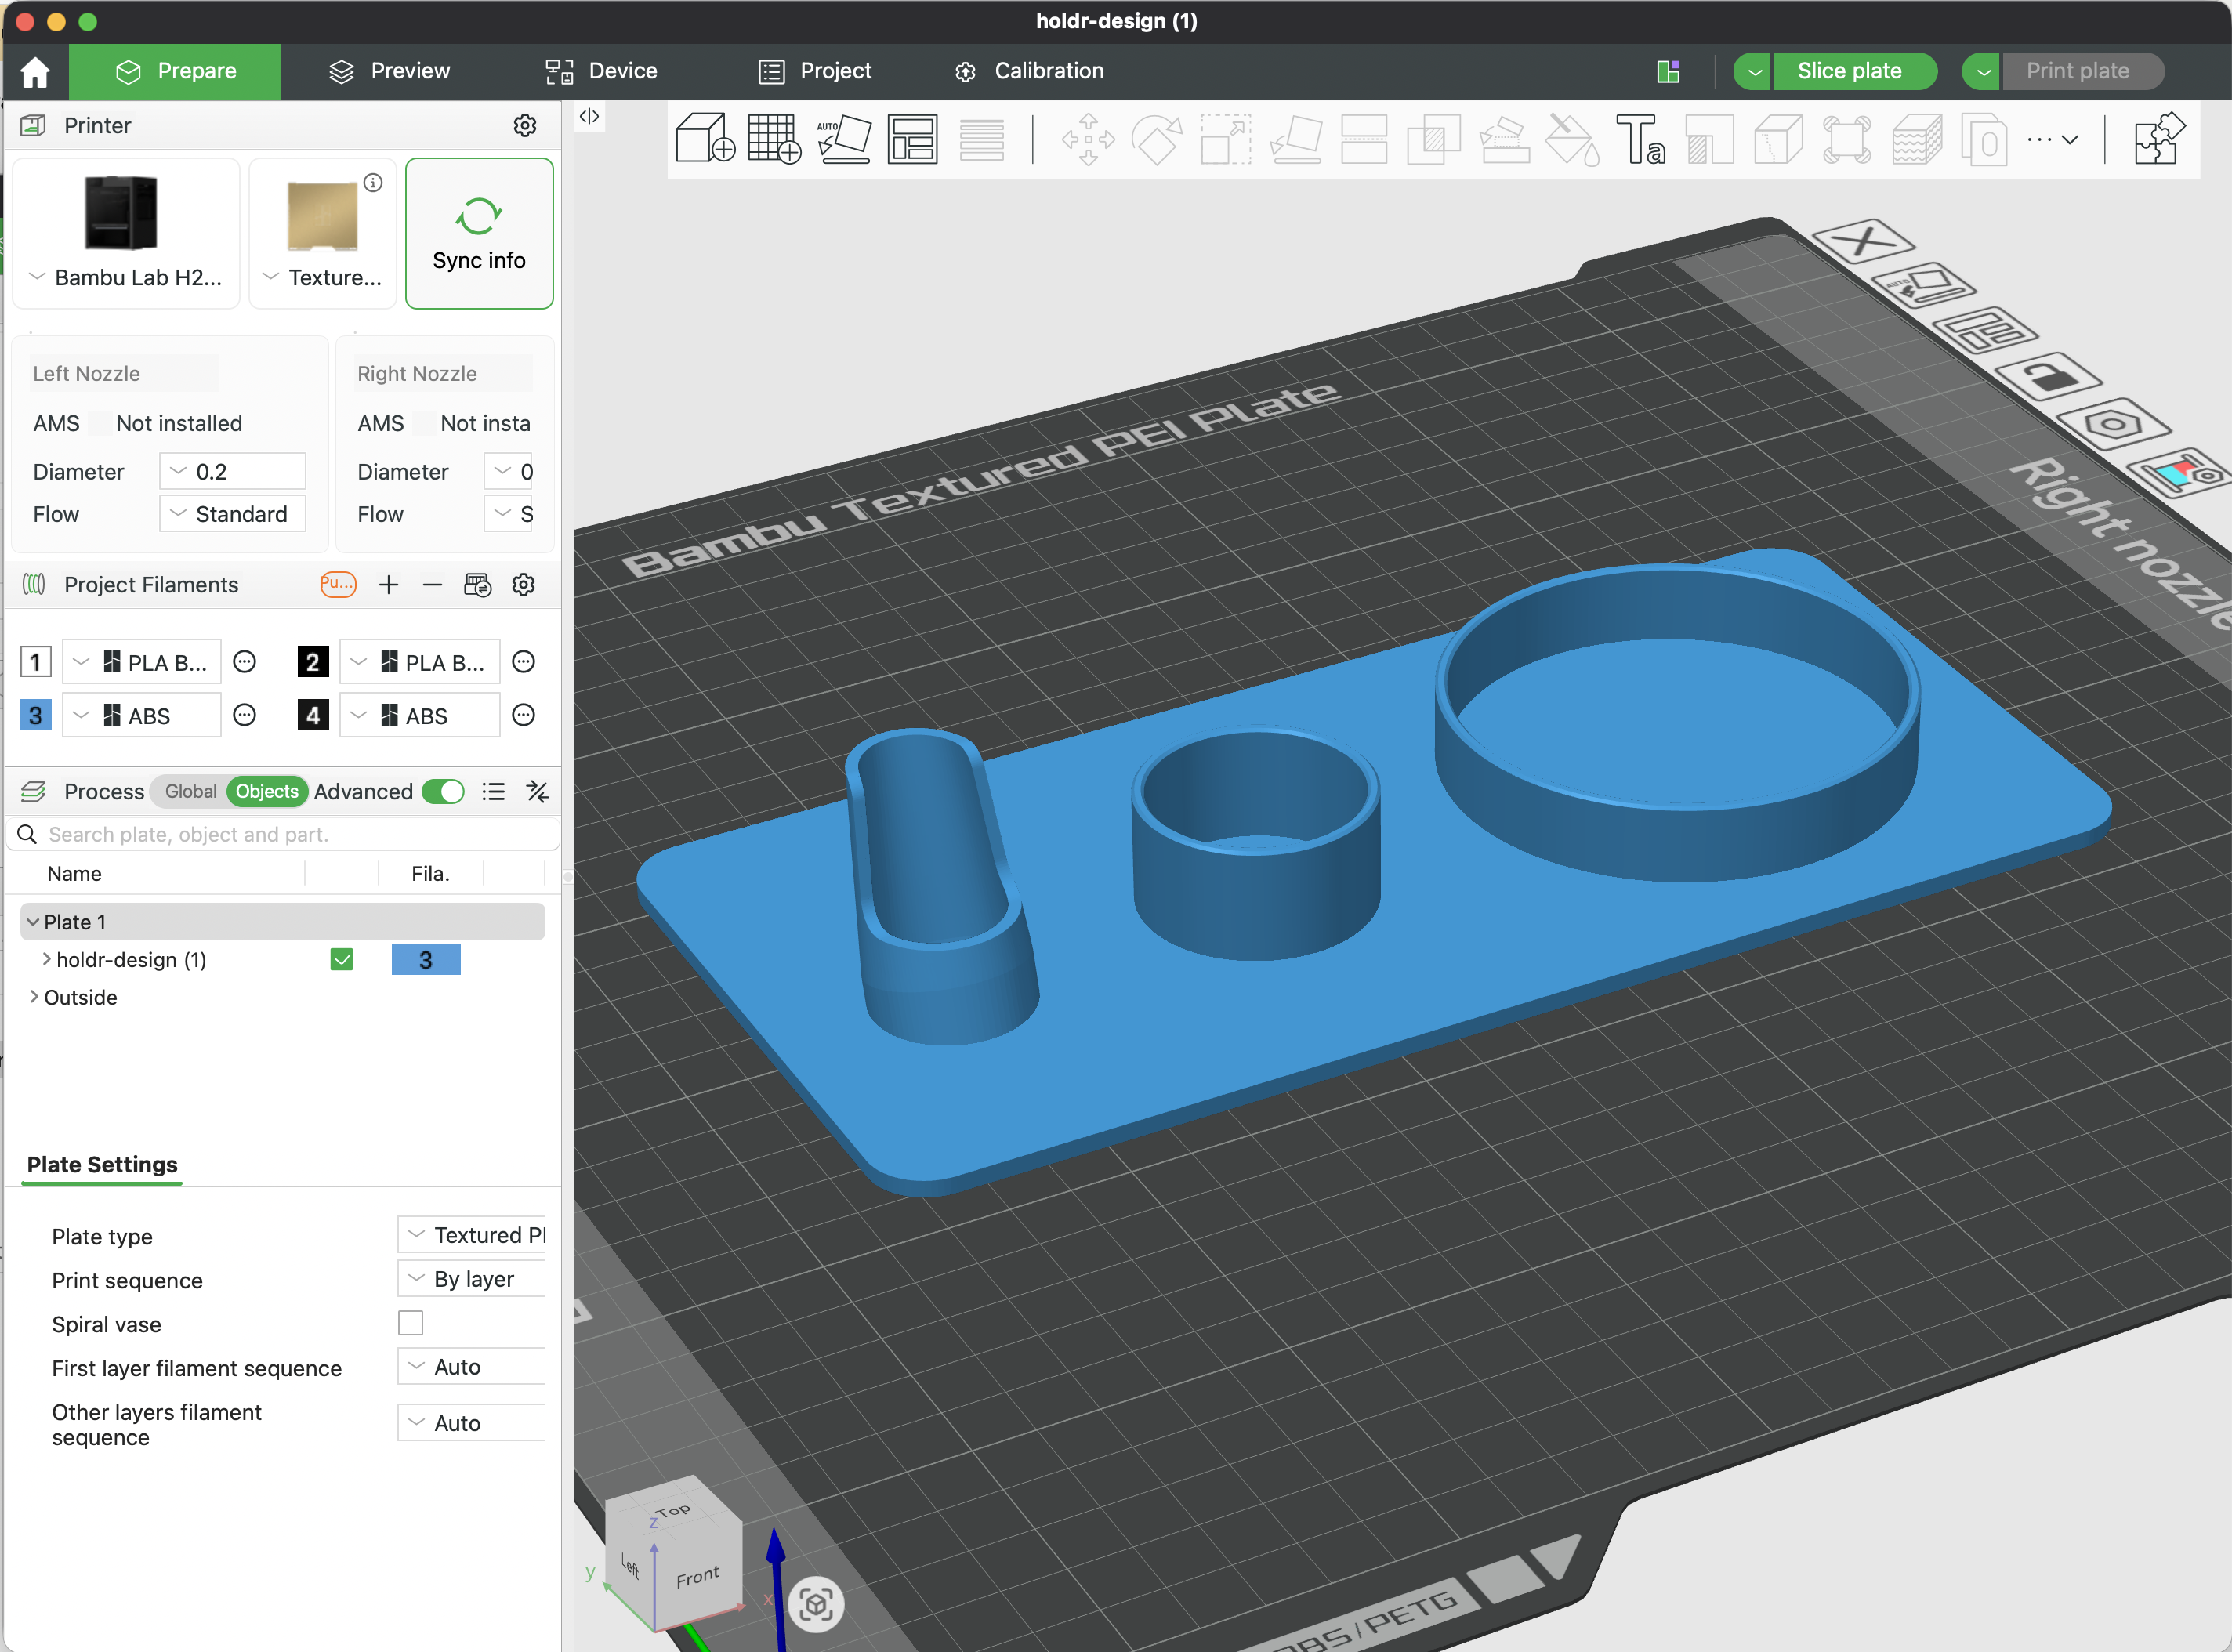Click the plate and object search field
The width and height of the screenshot is (2232, 1652).
click(x=280, y=833)
